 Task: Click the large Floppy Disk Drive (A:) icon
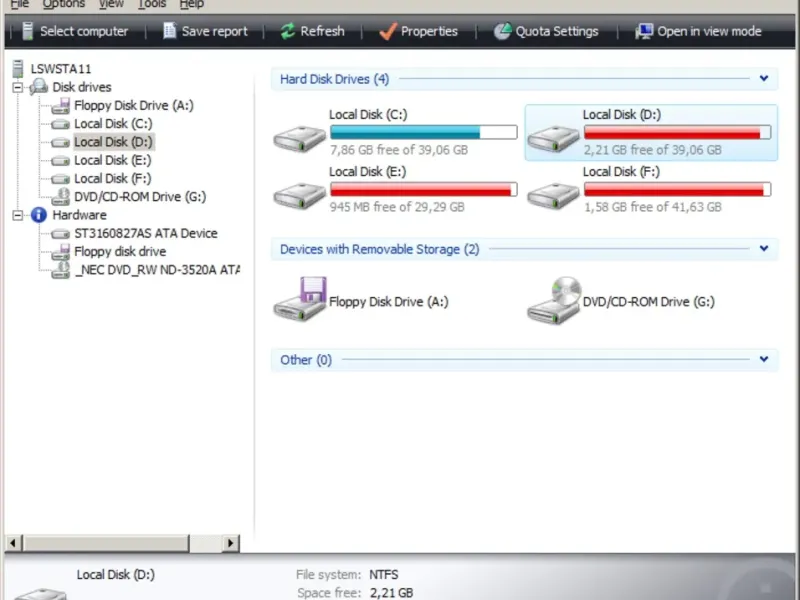pyautogui.click(x=300, y=299)
